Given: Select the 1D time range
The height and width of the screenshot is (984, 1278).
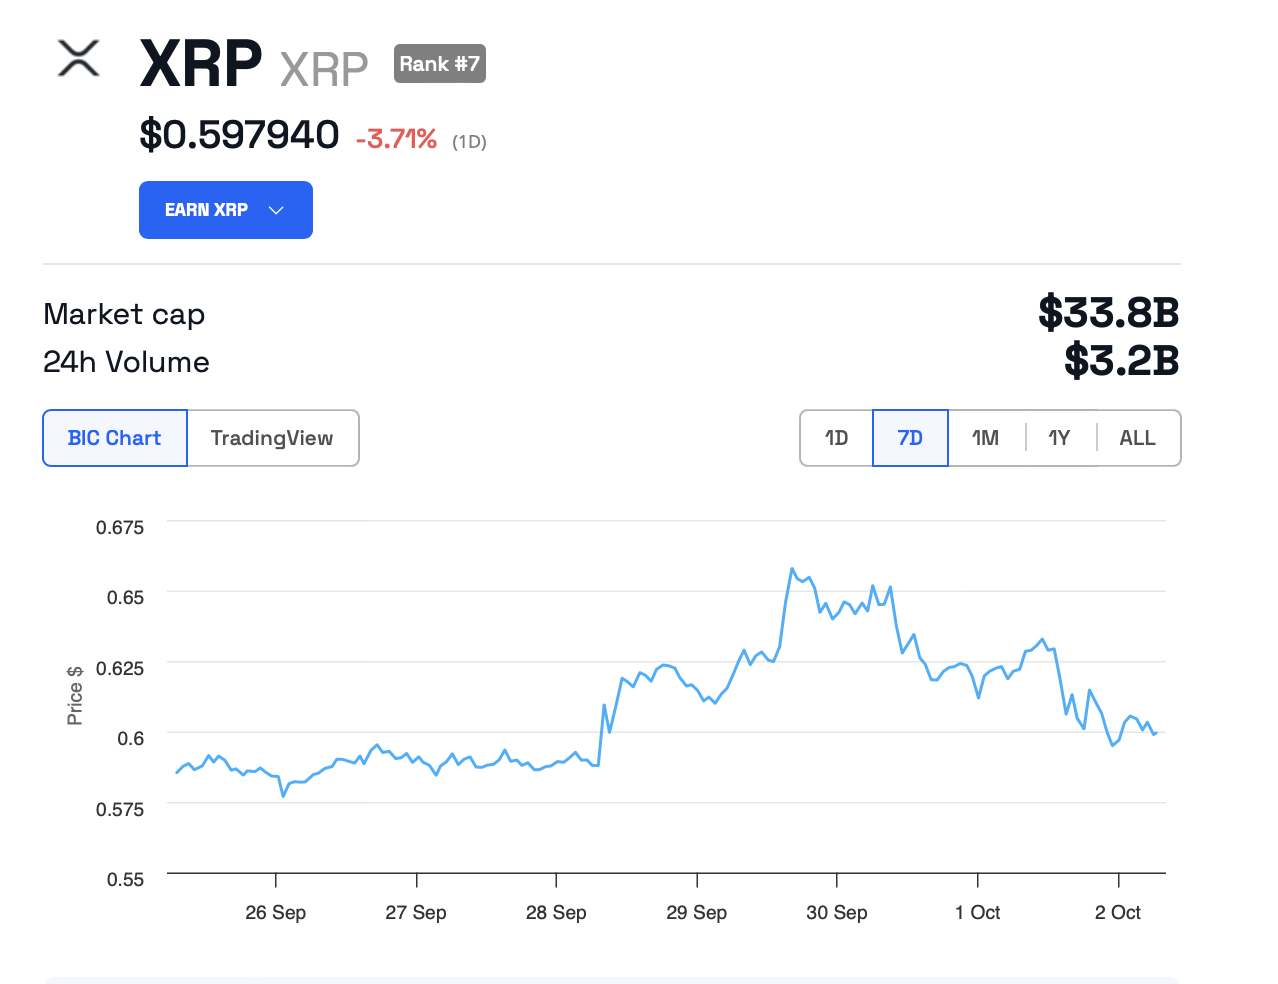Looking at the screenshot, I should (836, 438).
